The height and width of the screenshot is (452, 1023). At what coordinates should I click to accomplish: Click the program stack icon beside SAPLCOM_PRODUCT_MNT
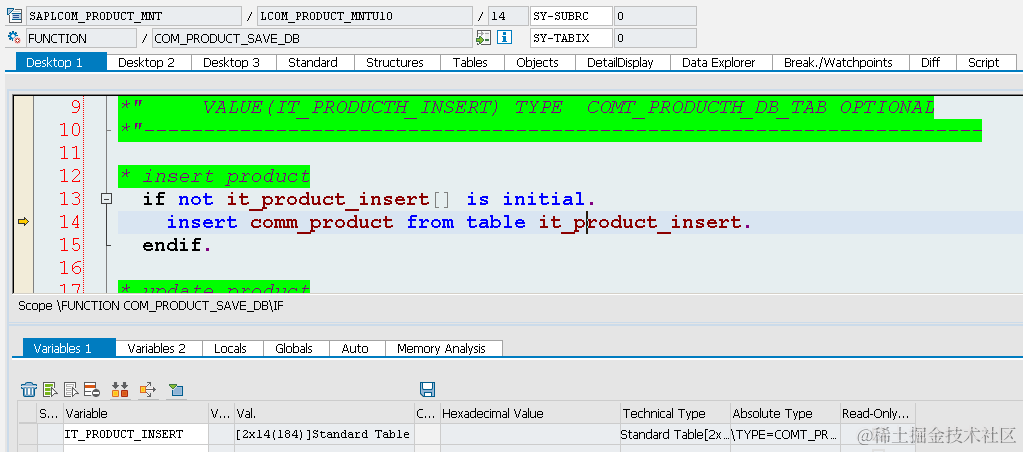[x=14, y=16]
